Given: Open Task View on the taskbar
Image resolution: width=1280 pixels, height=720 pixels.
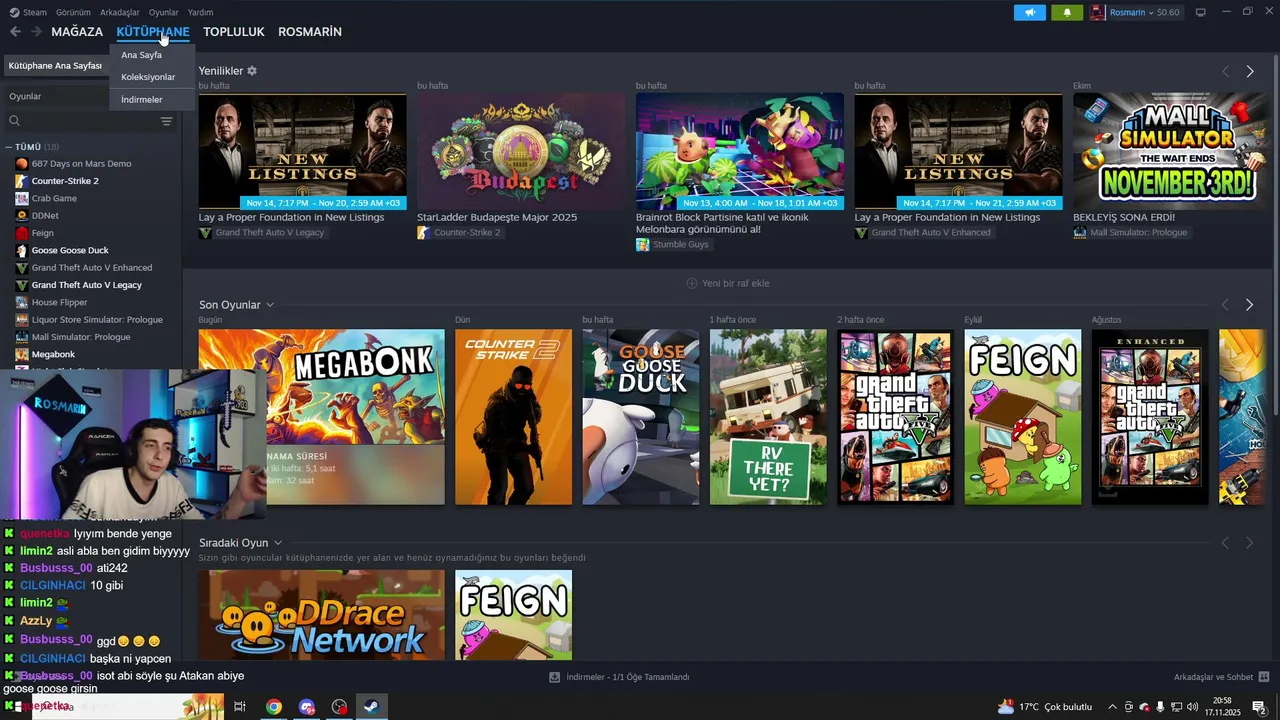Looking at the screenshot, I should pos(240,707).
